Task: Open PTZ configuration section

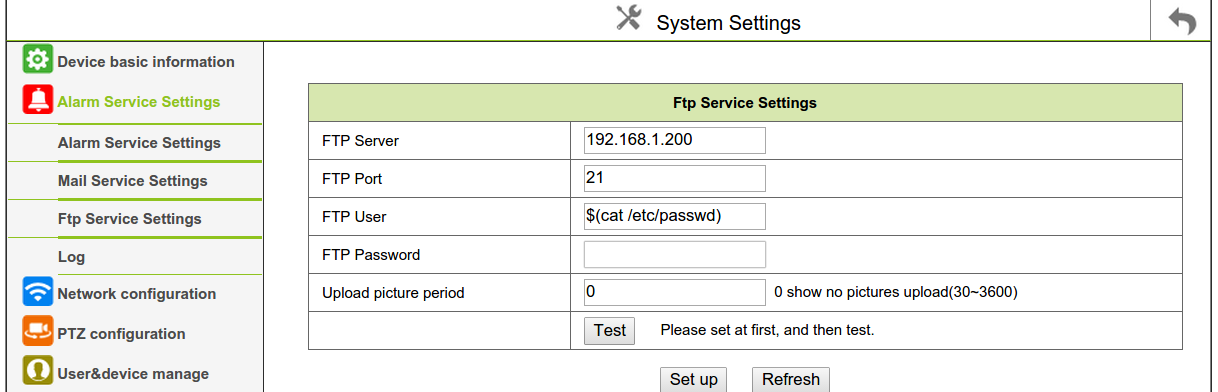Action: pyautogui.click(x=122, y=334)
